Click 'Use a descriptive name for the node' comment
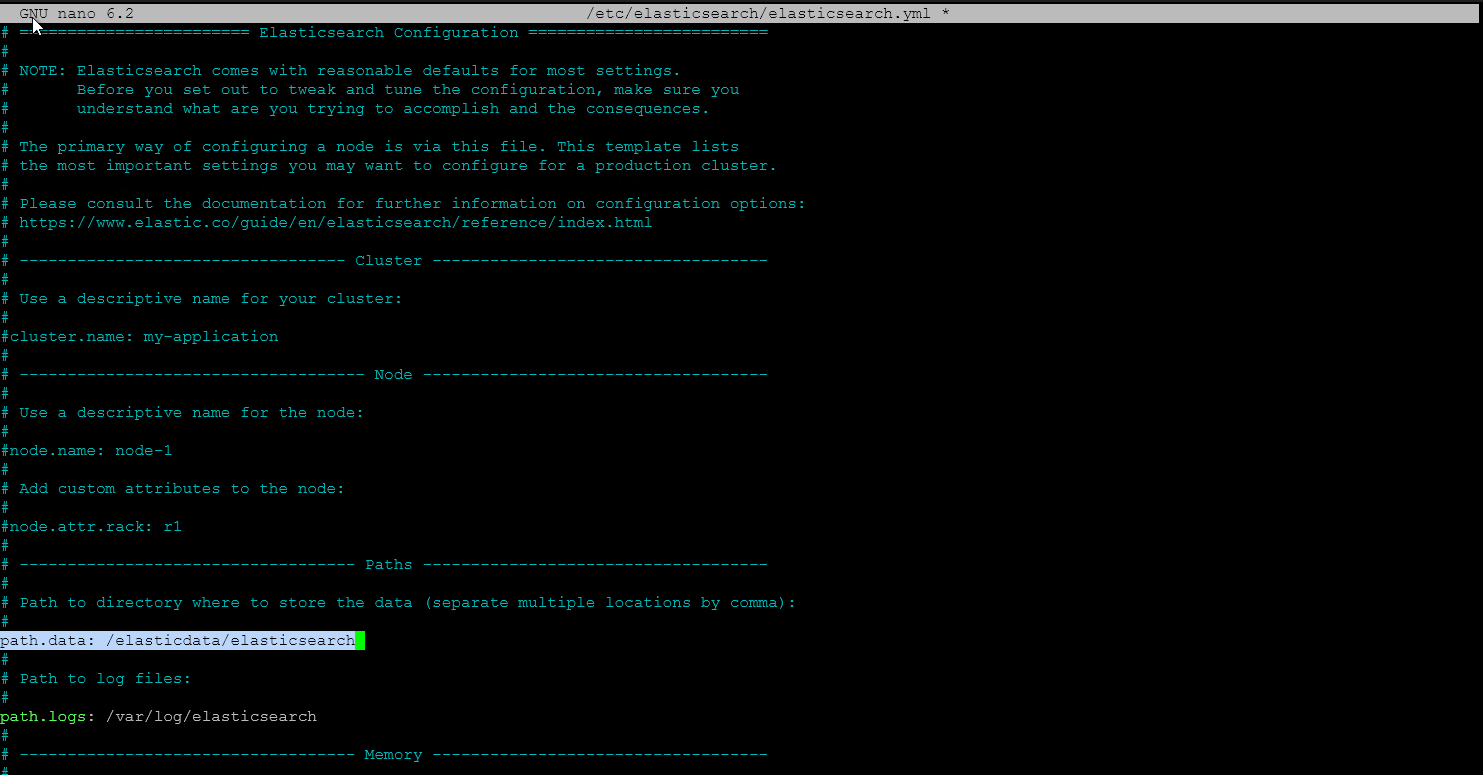Screen dimensions: 1483x775 point(182,413)
